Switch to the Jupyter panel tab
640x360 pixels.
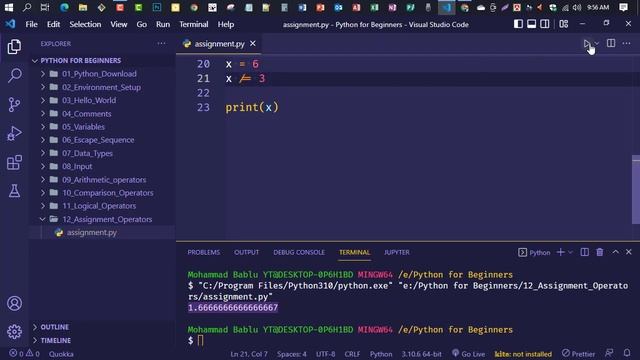click(396, 252)
